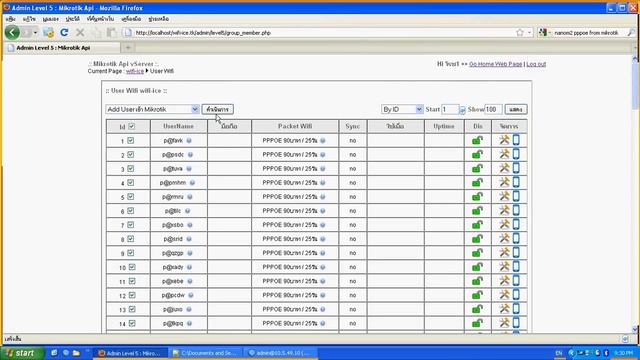The width and height of the screenshot is (640, 360).
Task: Click the green unlock icon in row 3
Action: (x=477, y=169)
